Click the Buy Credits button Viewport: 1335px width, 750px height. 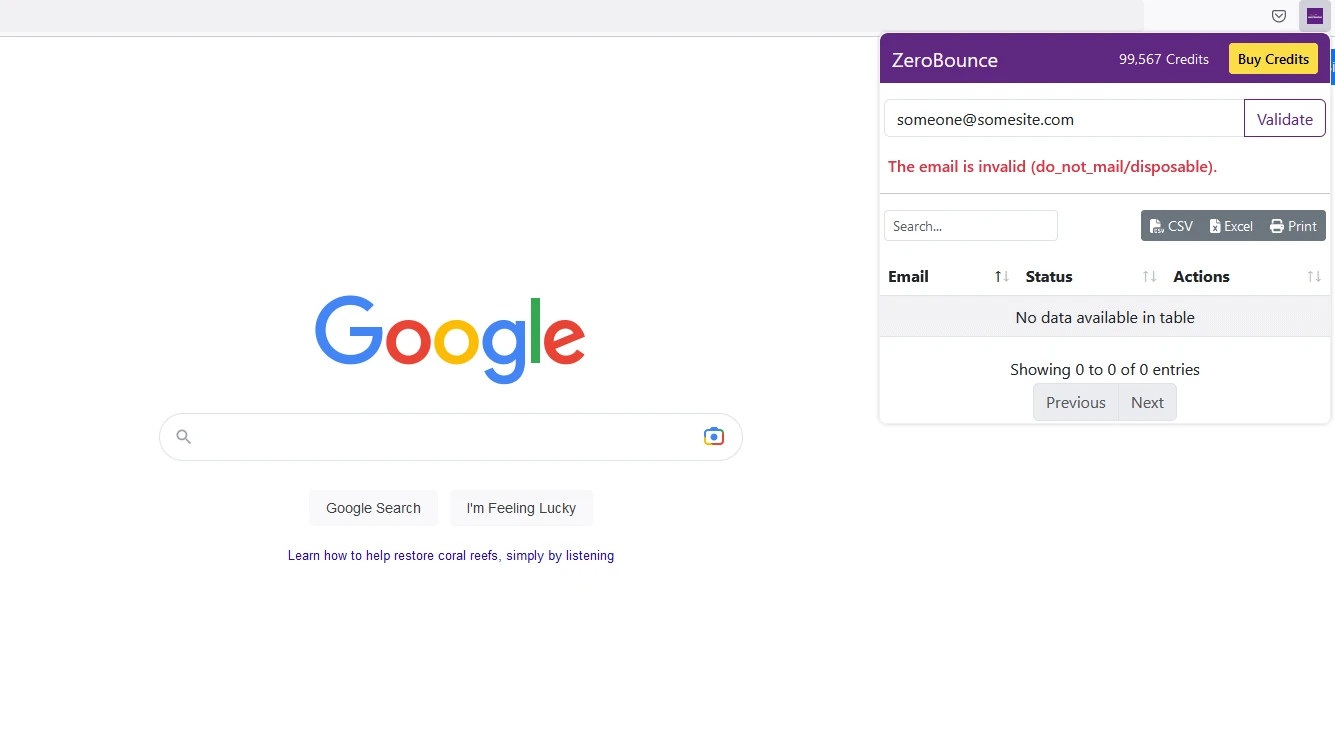(x=1273, y=59)
